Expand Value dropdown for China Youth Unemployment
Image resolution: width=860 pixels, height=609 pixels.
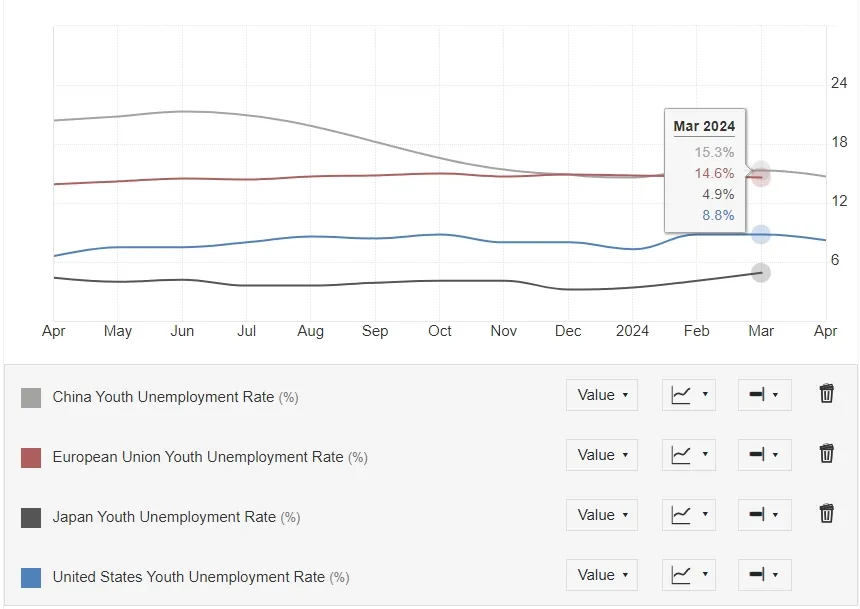[x=602, y=394]
